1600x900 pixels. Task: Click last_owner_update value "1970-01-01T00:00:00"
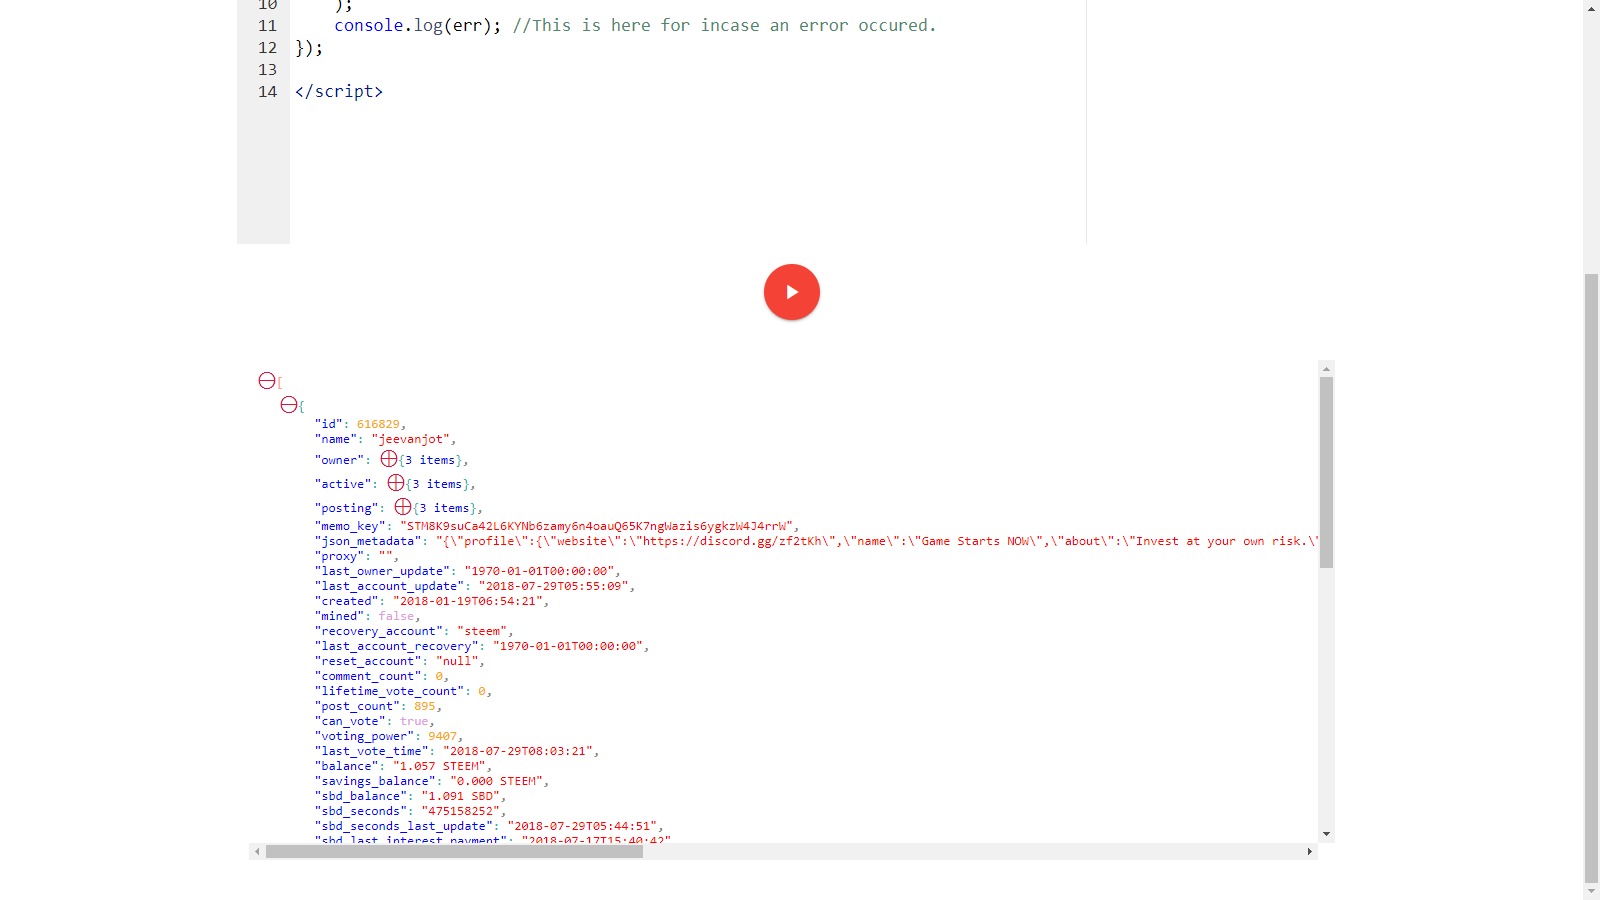tap(540, 571)
